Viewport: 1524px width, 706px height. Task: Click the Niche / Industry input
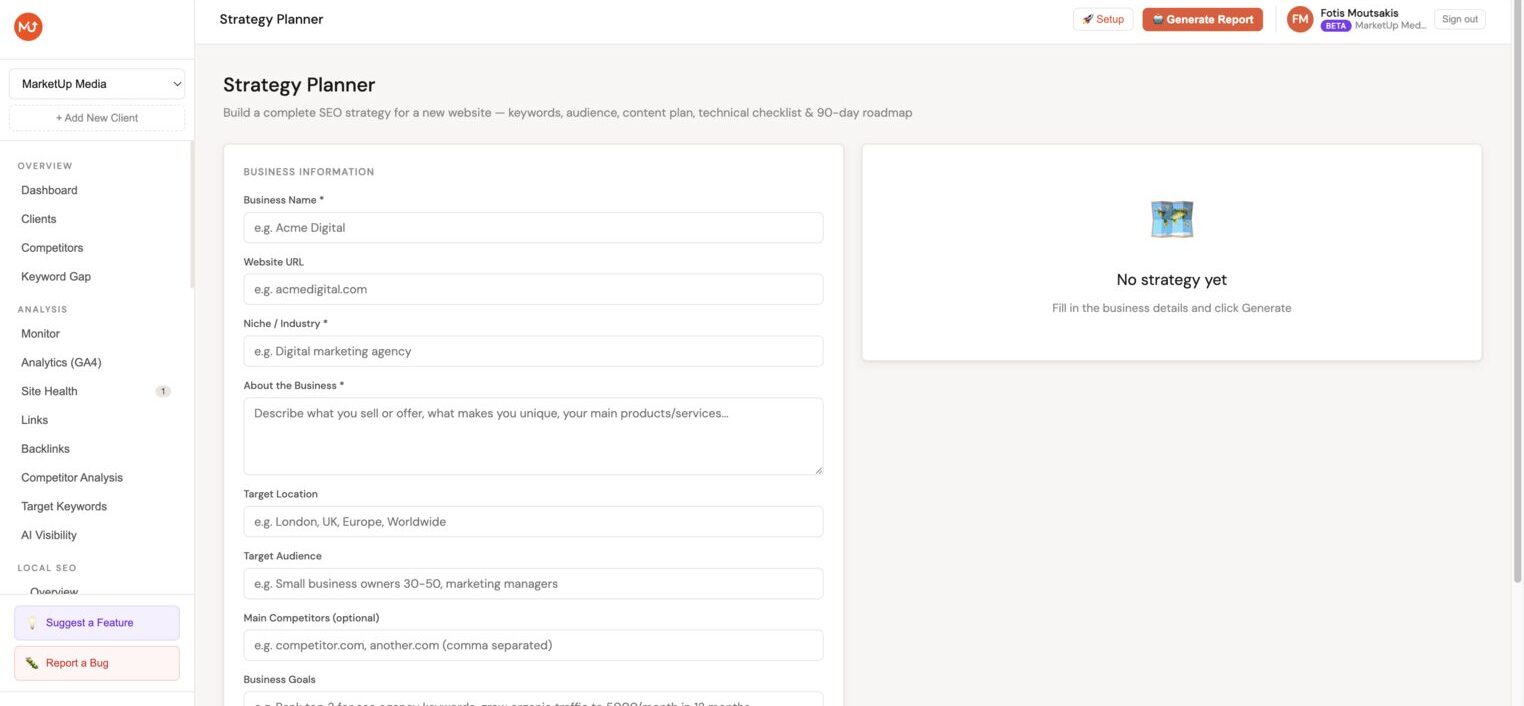[533, 351]
